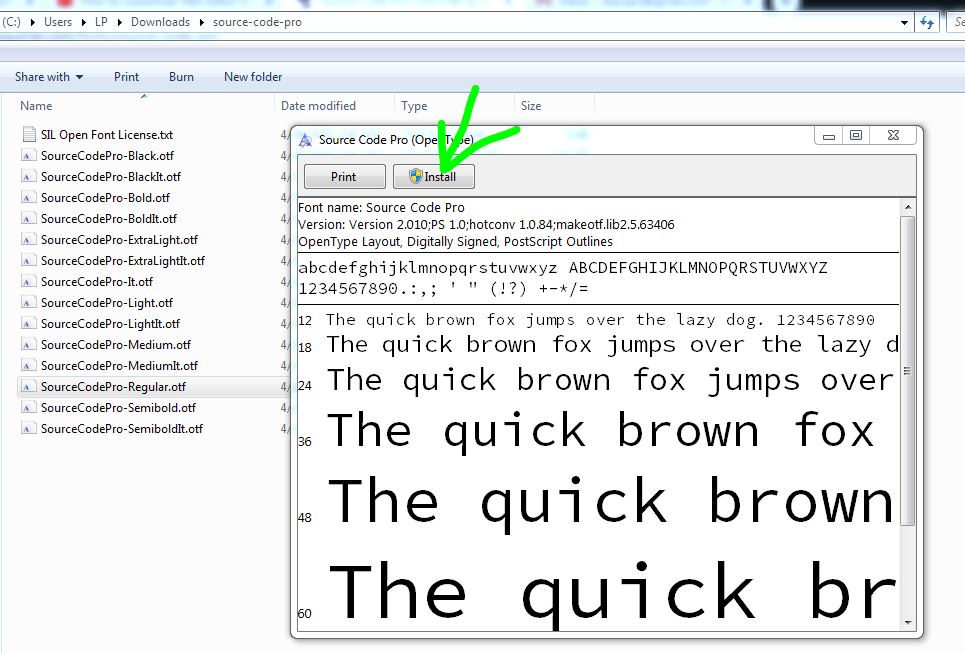Select the SourceCodePro-Semibold.otf file name

(118, 407)
